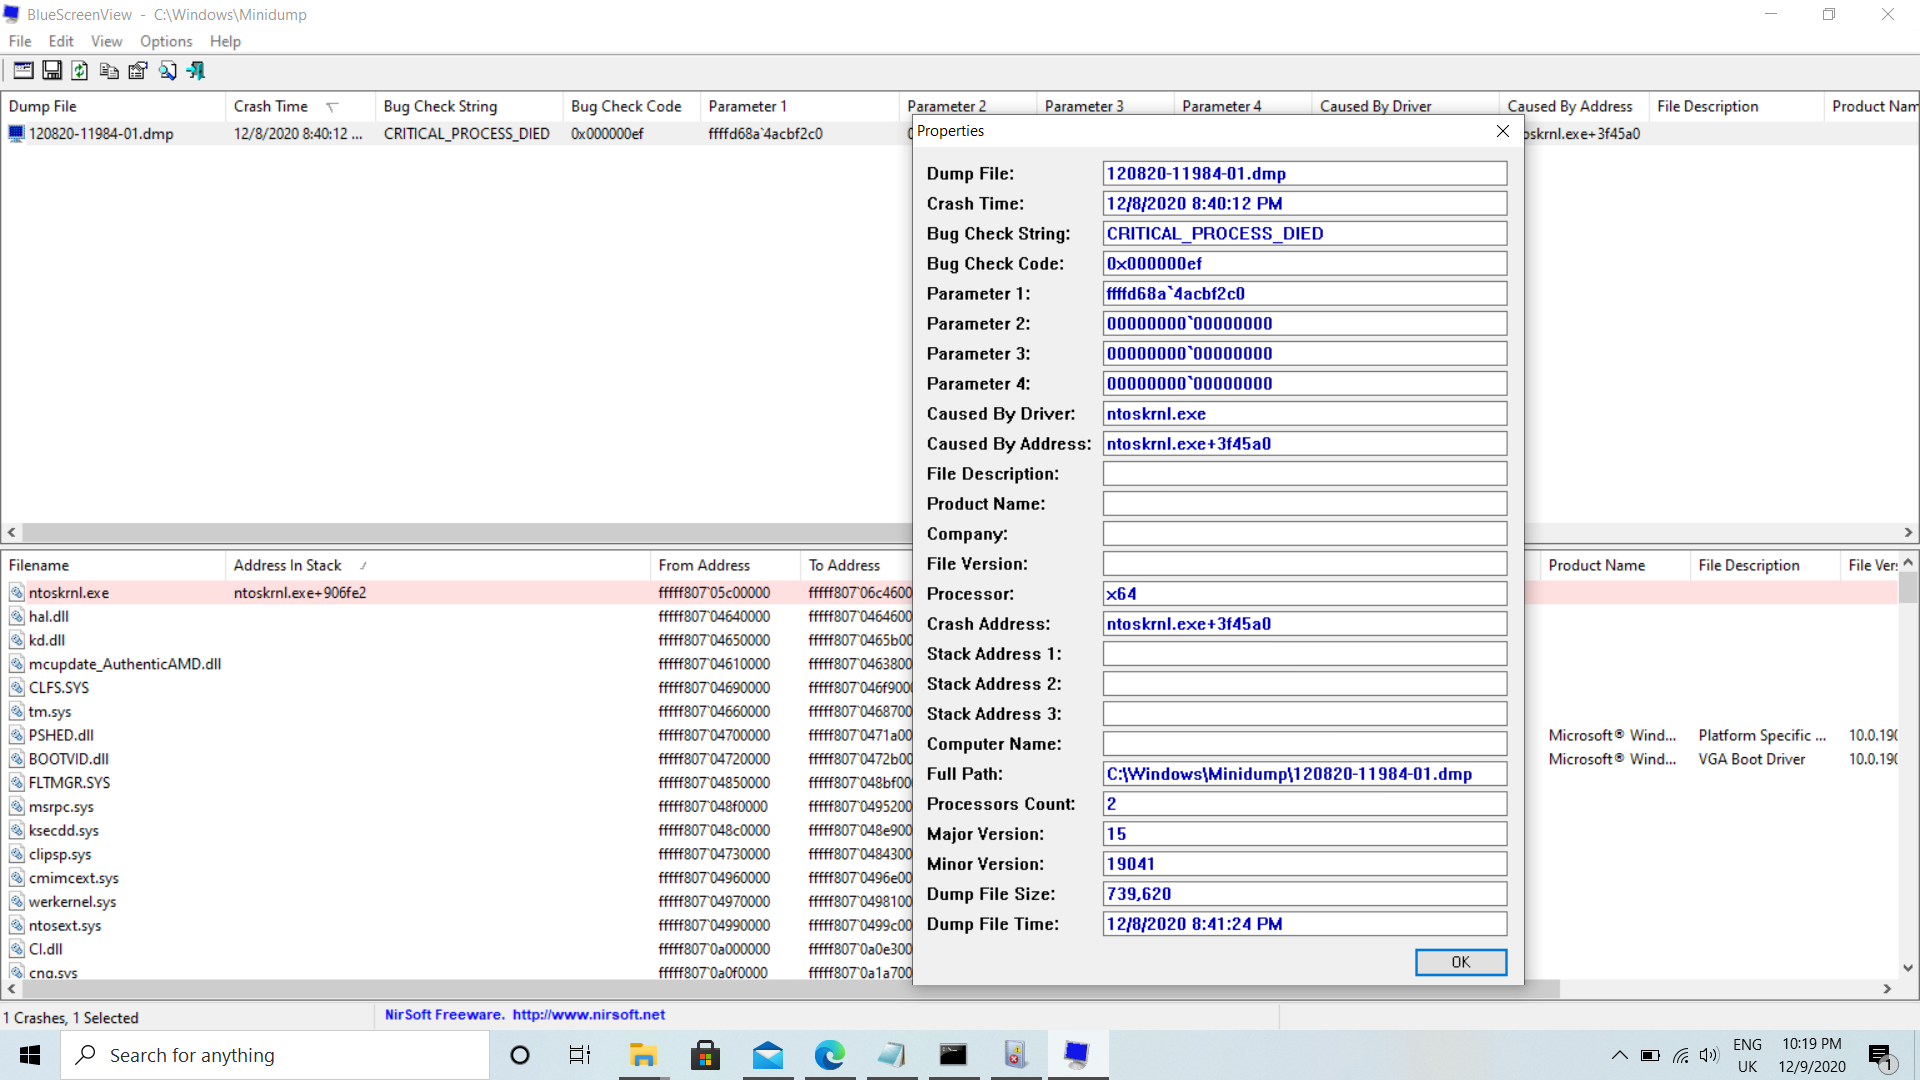1920x1080 pixels.
Task: Click the file icon next to hal.dll
Action: pyautogui.click(x=17, y=617)
